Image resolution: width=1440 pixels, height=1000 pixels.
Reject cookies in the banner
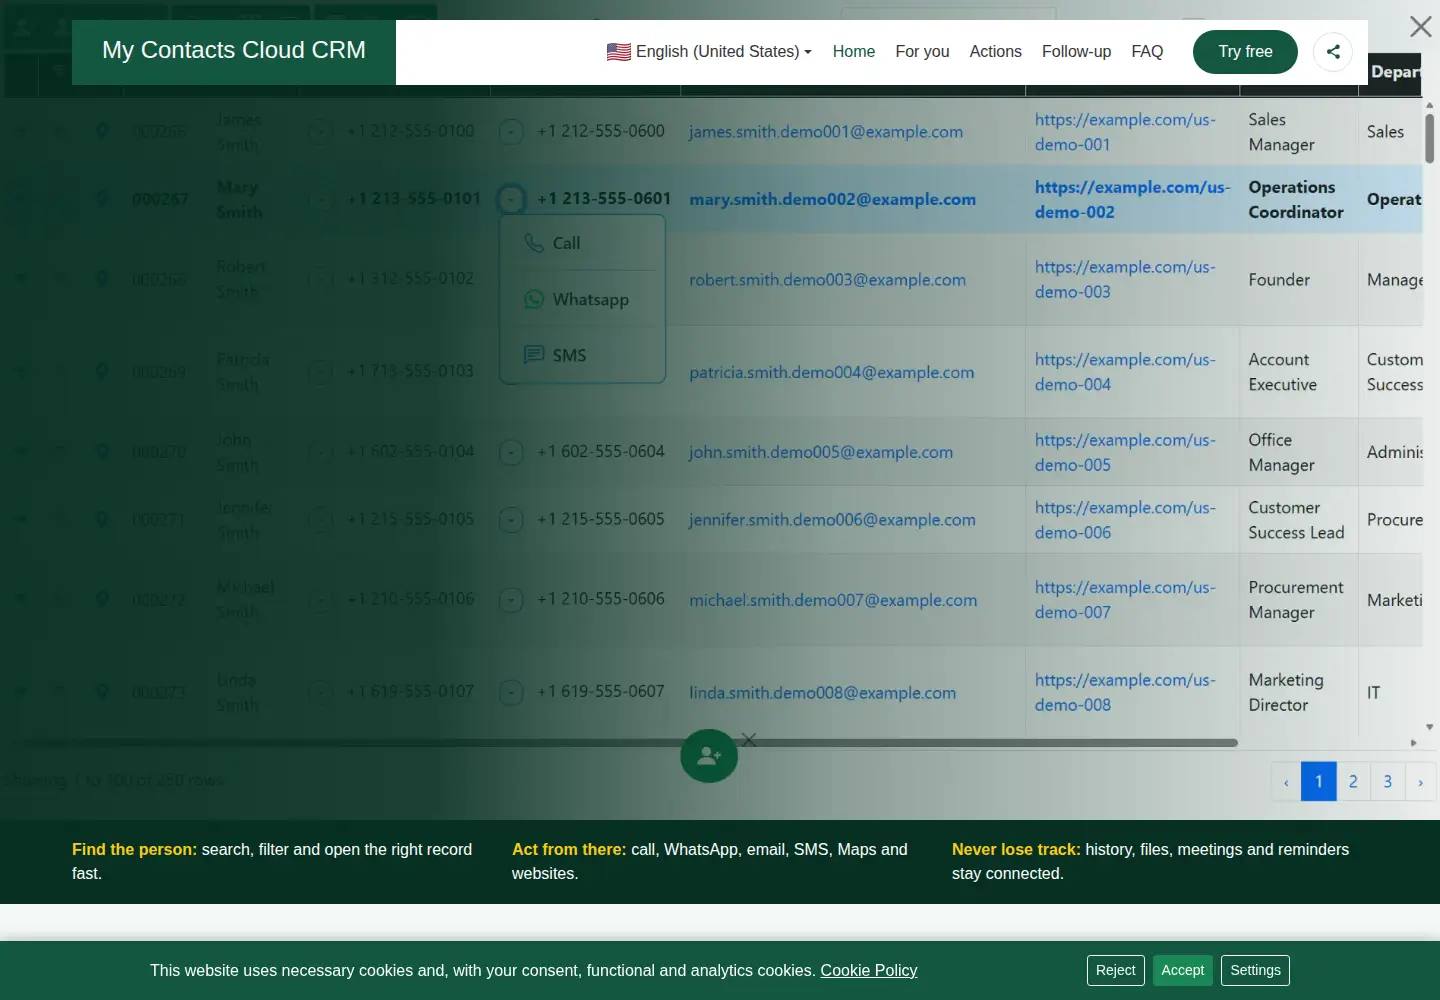click(1115, 970)
